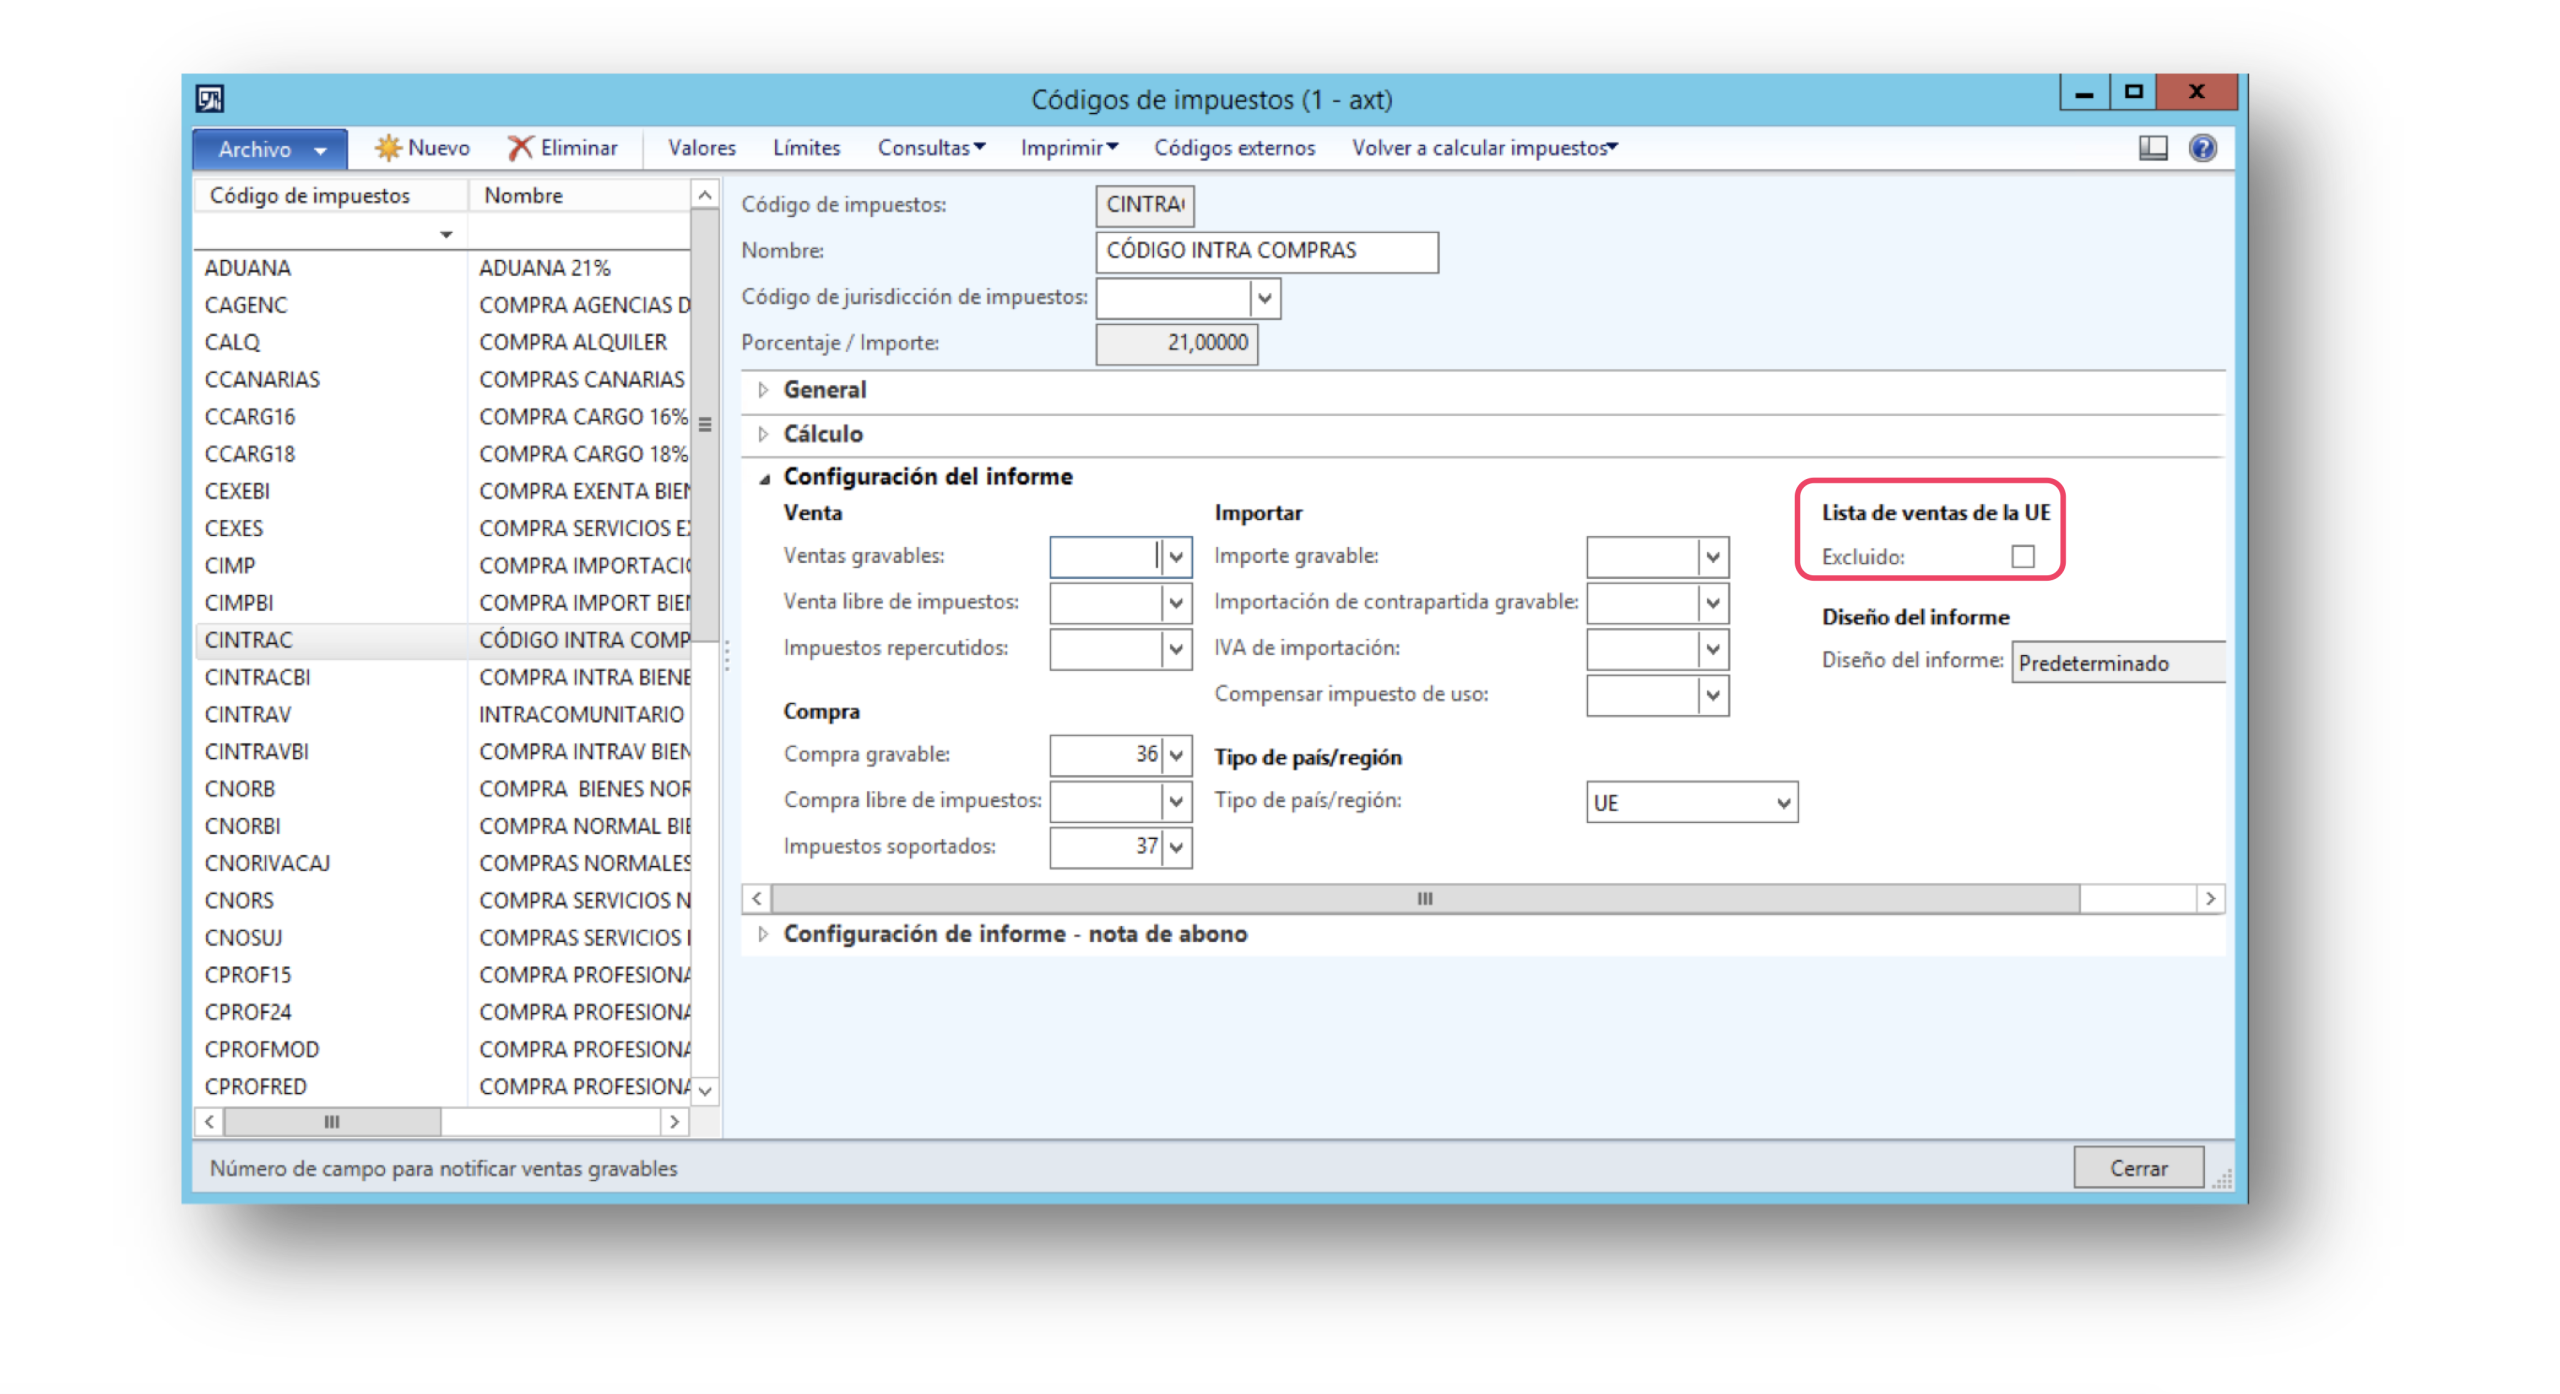This screenshot has height=1394, width=2560.
Task: Click the left arrow of report settings scrollbar
Action: pos(757,898)
